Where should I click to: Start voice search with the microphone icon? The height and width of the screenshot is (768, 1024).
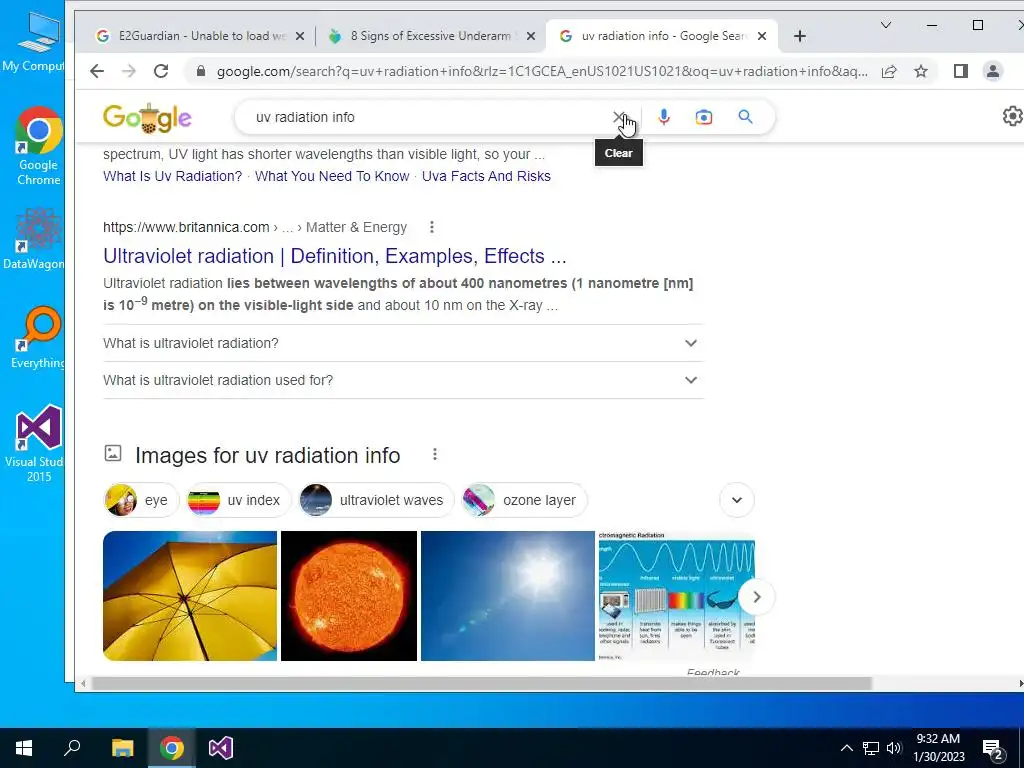click(664, 117)
